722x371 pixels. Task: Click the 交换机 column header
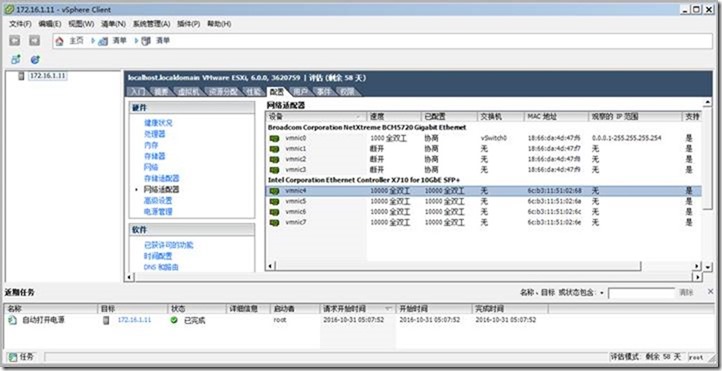pos(501,117)
